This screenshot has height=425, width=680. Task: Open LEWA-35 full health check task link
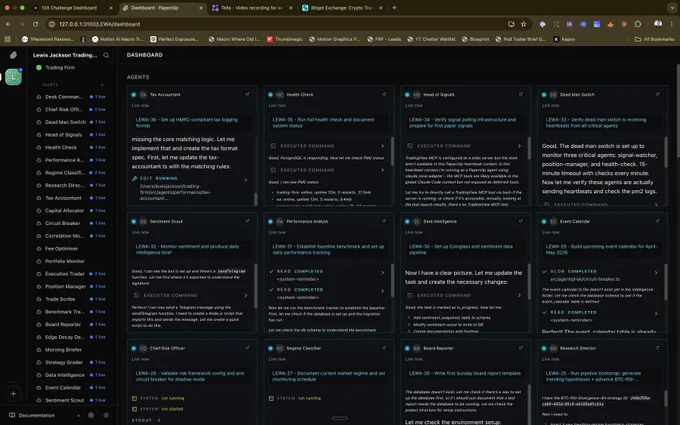click(323, 122)
